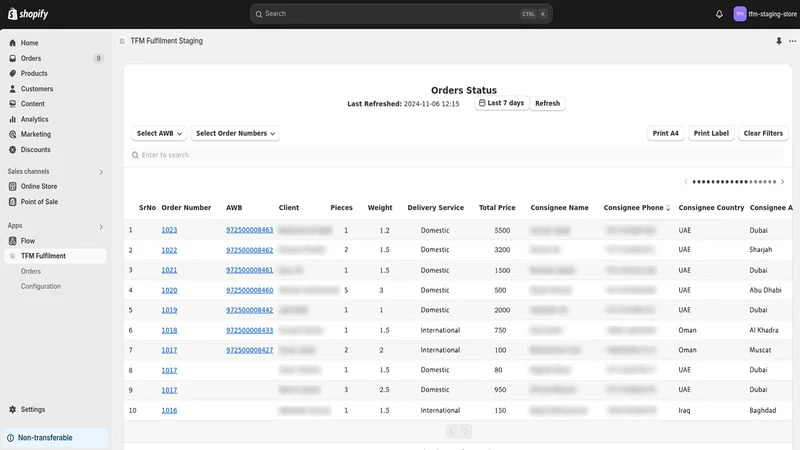The height and width of the screenshot is (450, 800).
Task: Click Baghdad cell in row 10
Action: tap(763, 410)
